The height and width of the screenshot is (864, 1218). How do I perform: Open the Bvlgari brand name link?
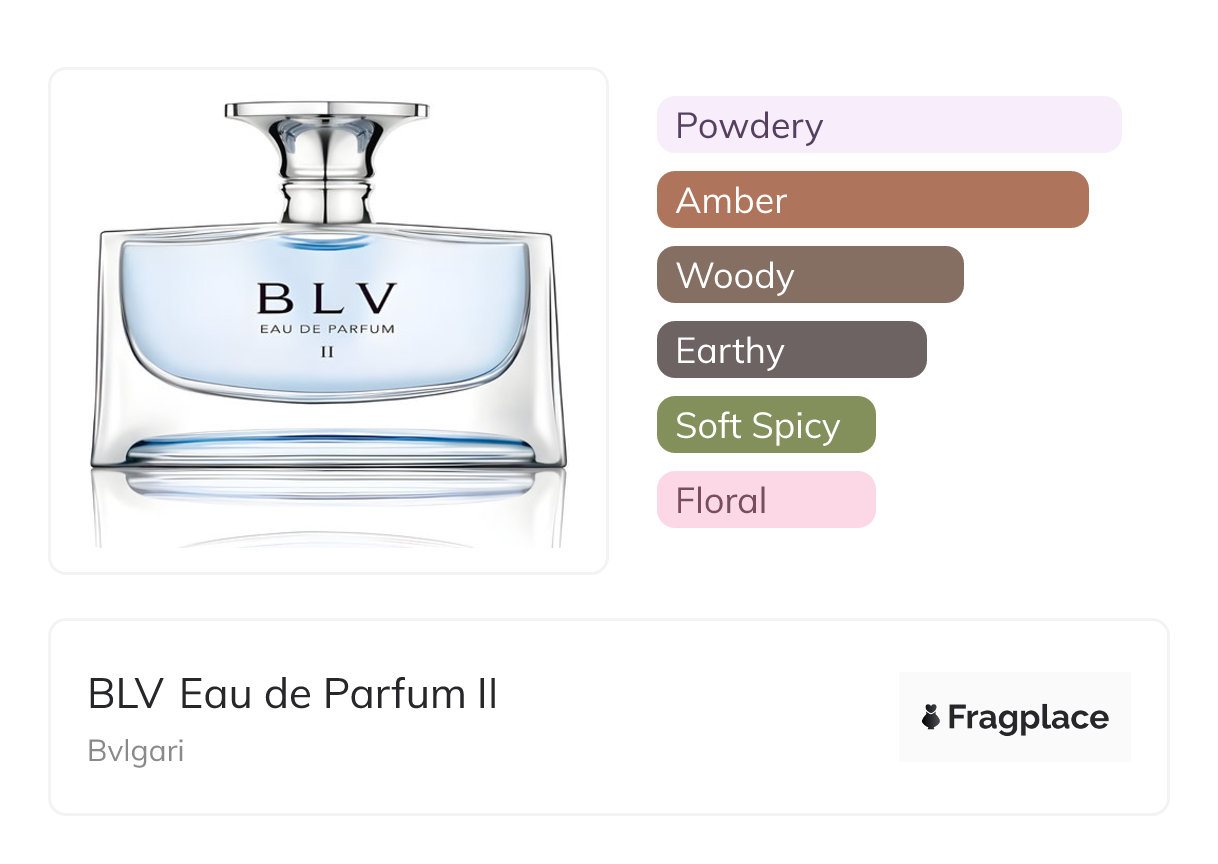point(136,751)
